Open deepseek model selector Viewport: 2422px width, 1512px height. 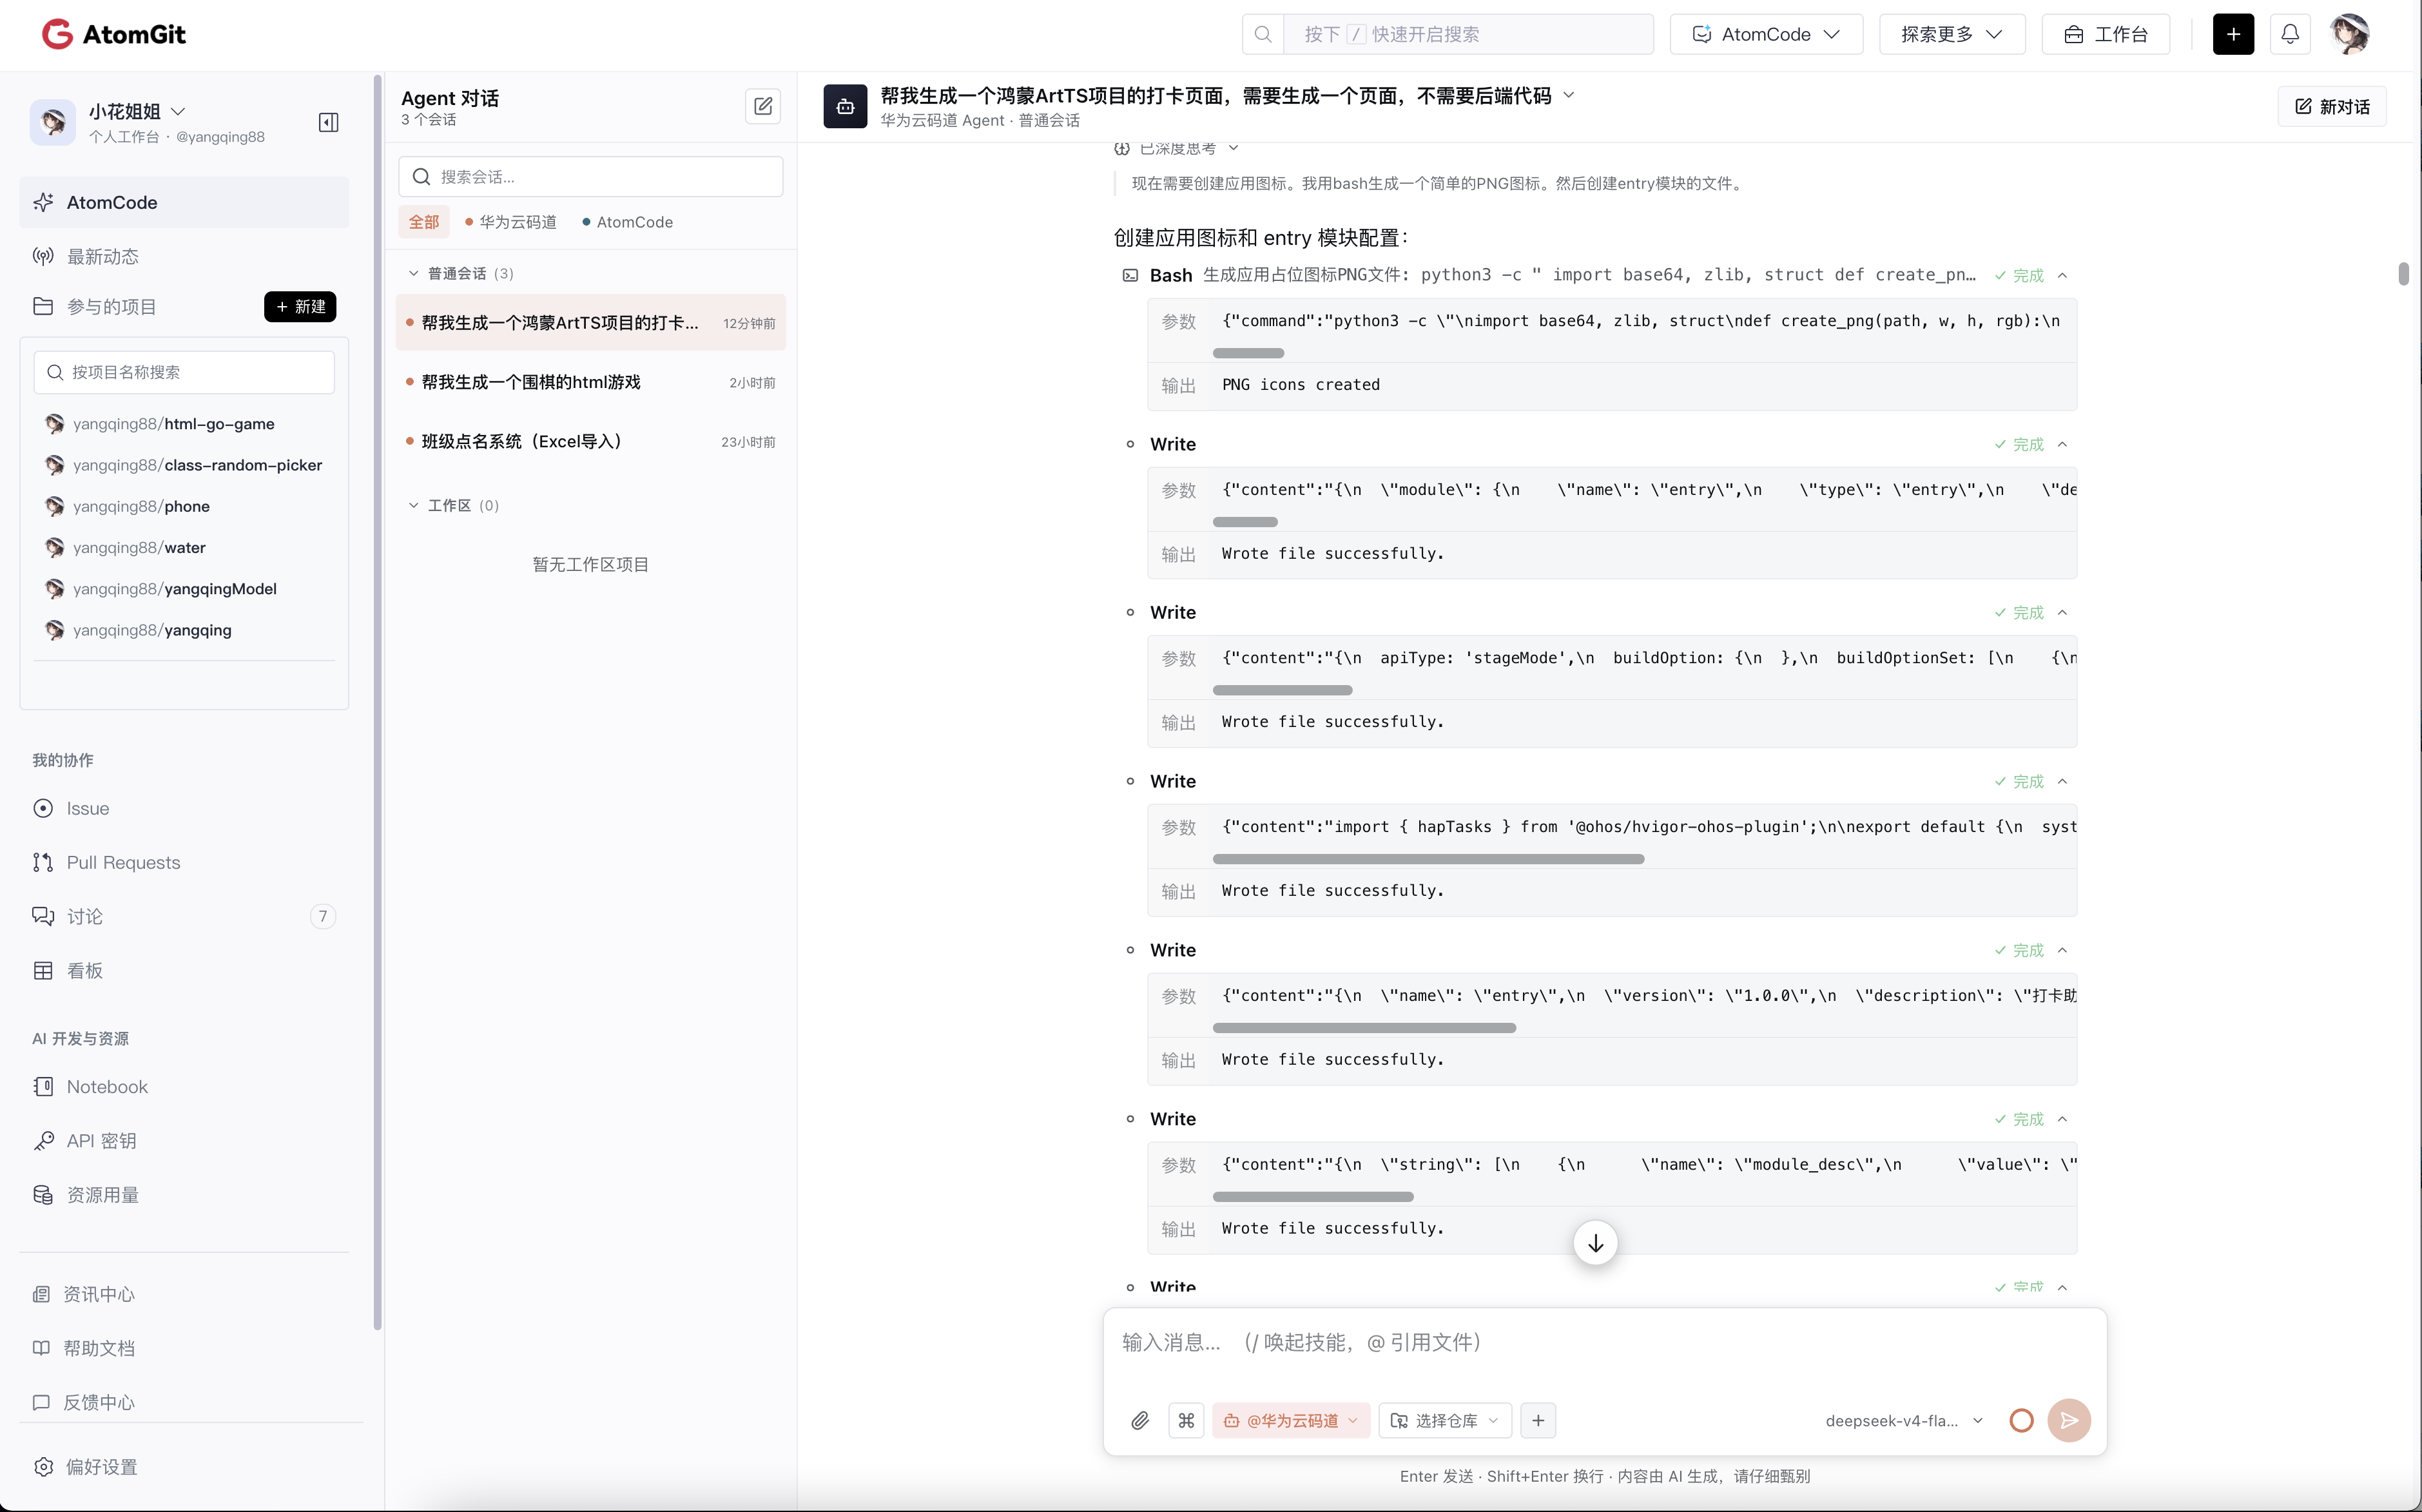tap(1904, 1420)
